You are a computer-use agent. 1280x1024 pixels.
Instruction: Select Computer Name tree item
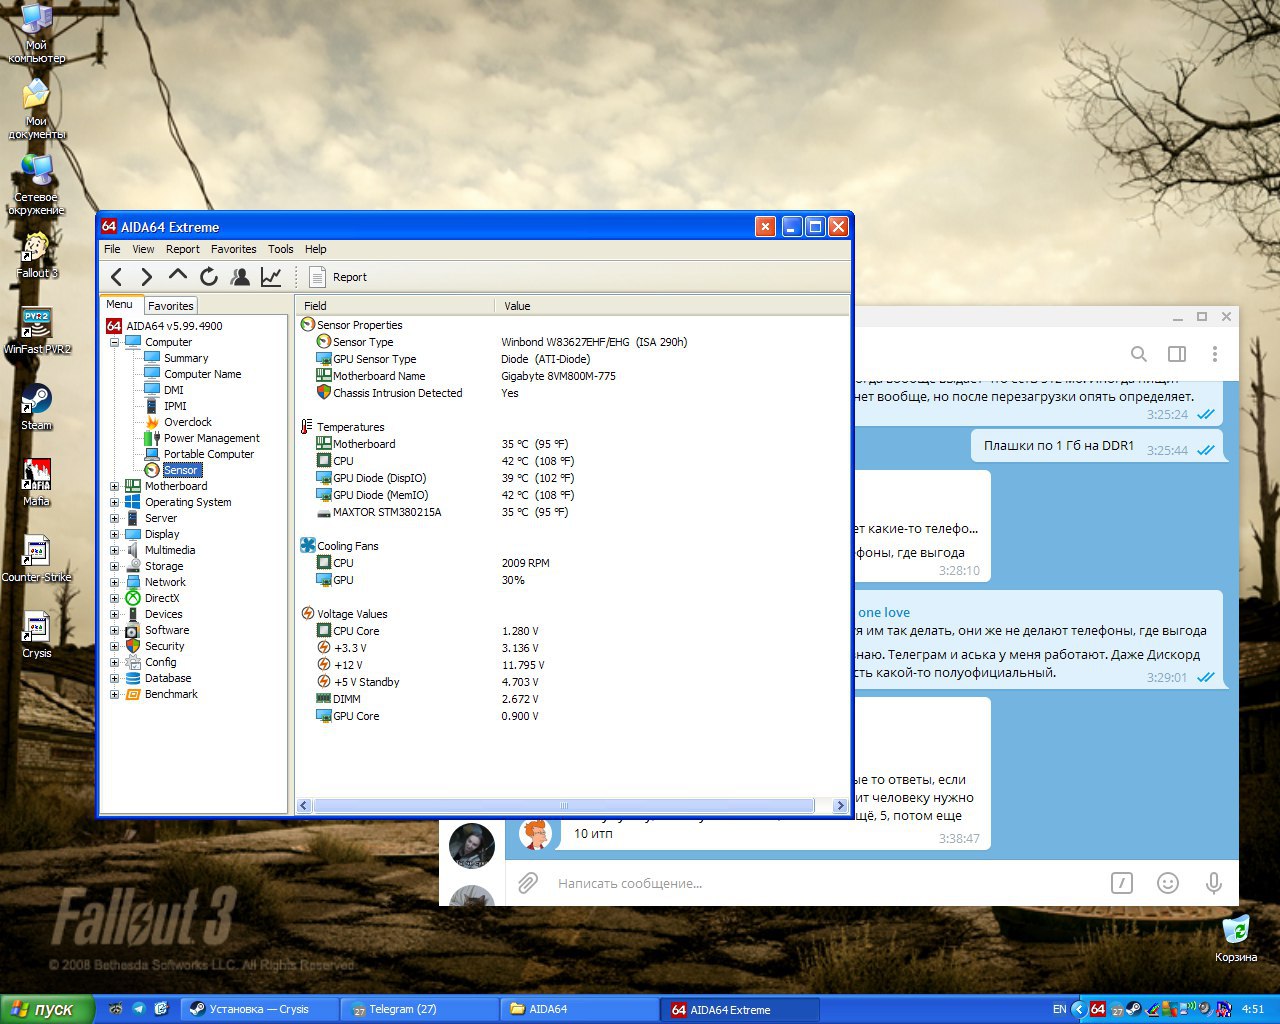tap(202, 374)
